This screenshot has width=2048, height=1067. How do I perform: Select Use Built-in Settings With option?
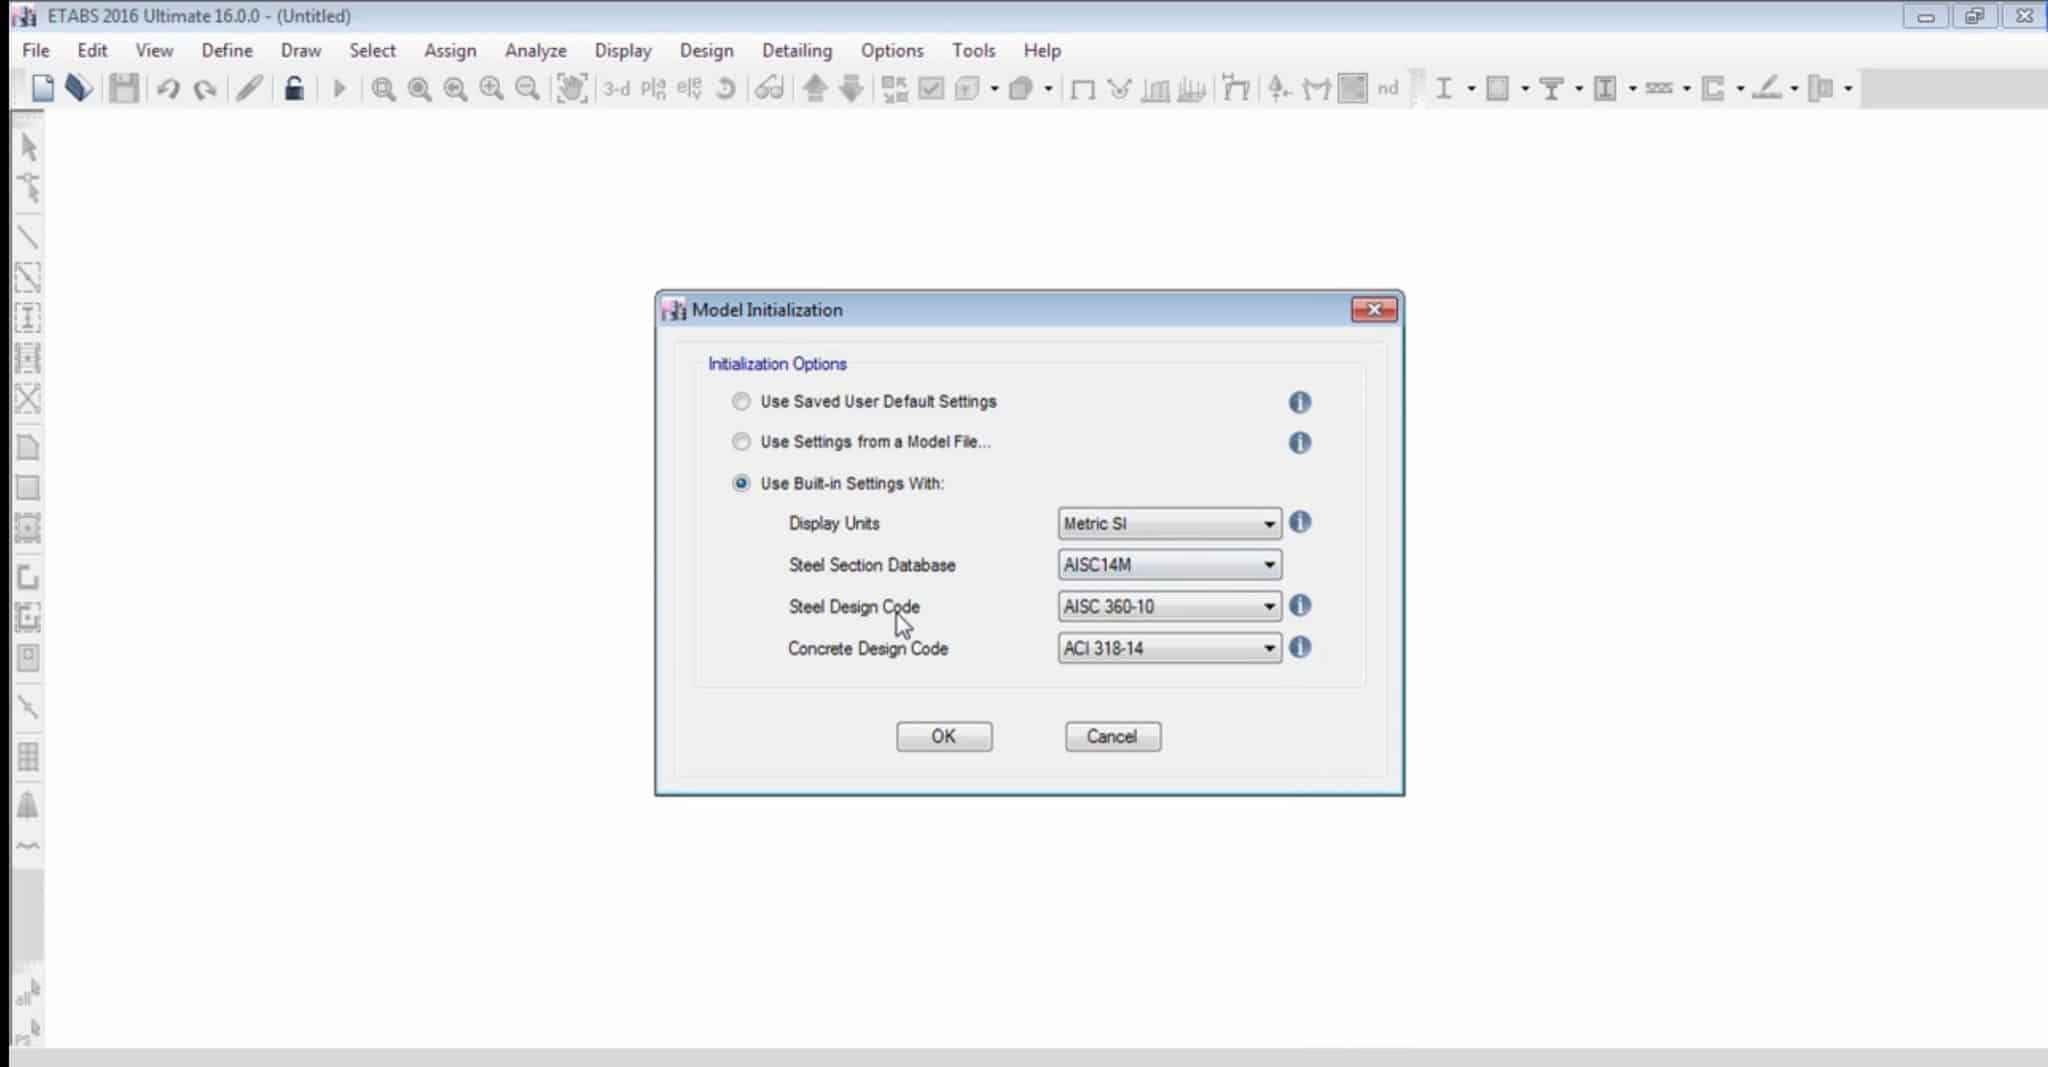click(x=741, y=484)
